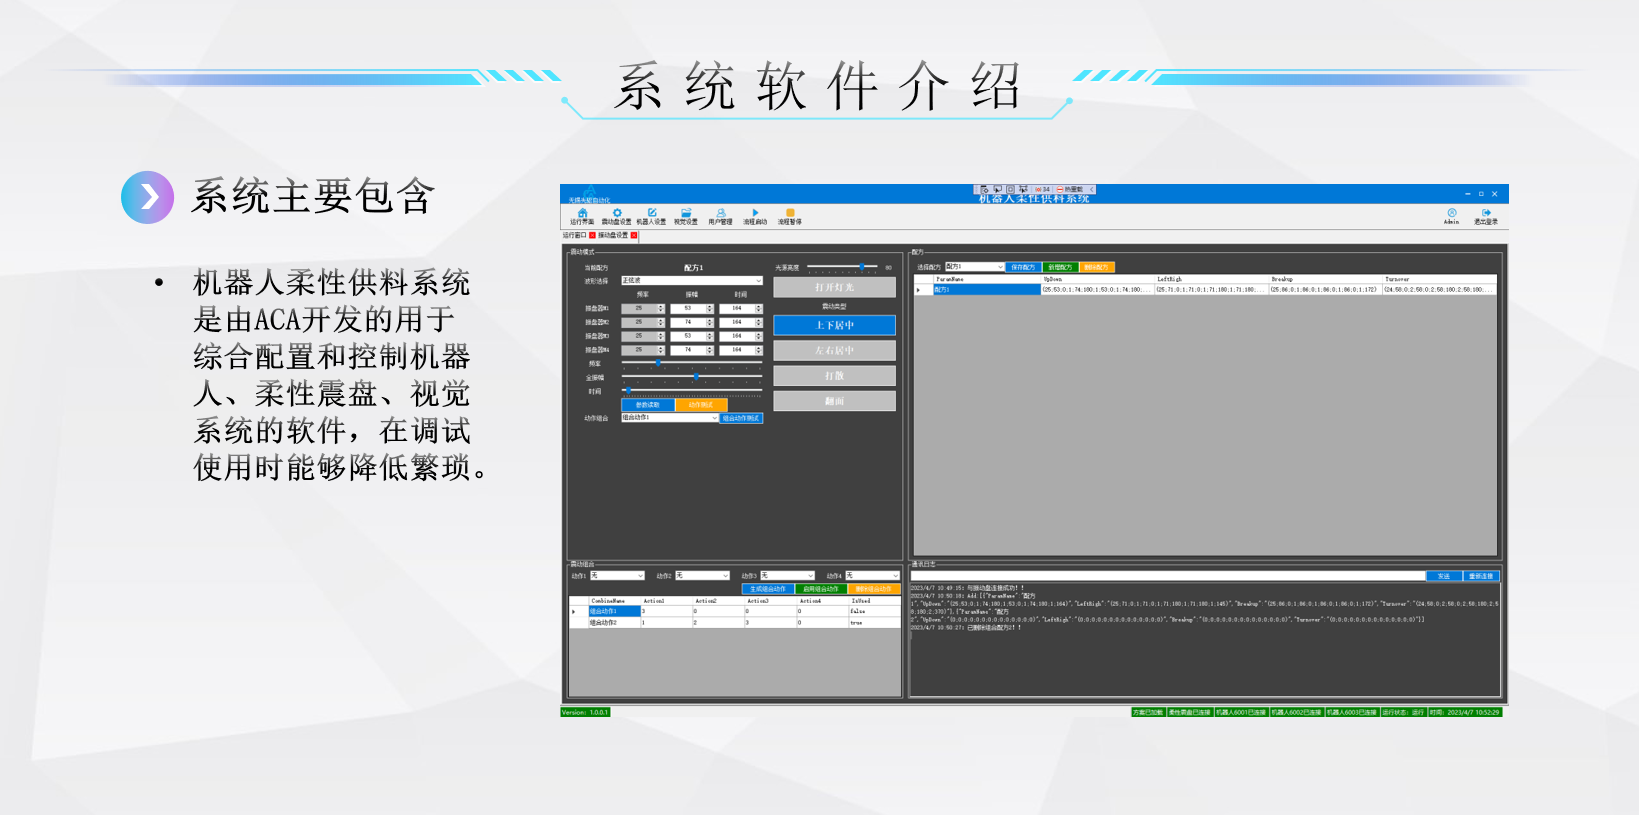The image size is (1639, 815).
Task: Click the 振盘器M3 频率 value field
Action: 643,336
